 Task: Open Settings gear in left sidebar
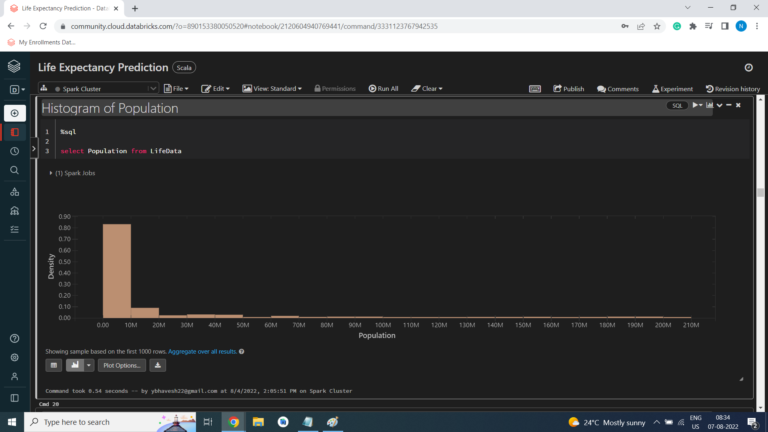click(x=14, y=357)
